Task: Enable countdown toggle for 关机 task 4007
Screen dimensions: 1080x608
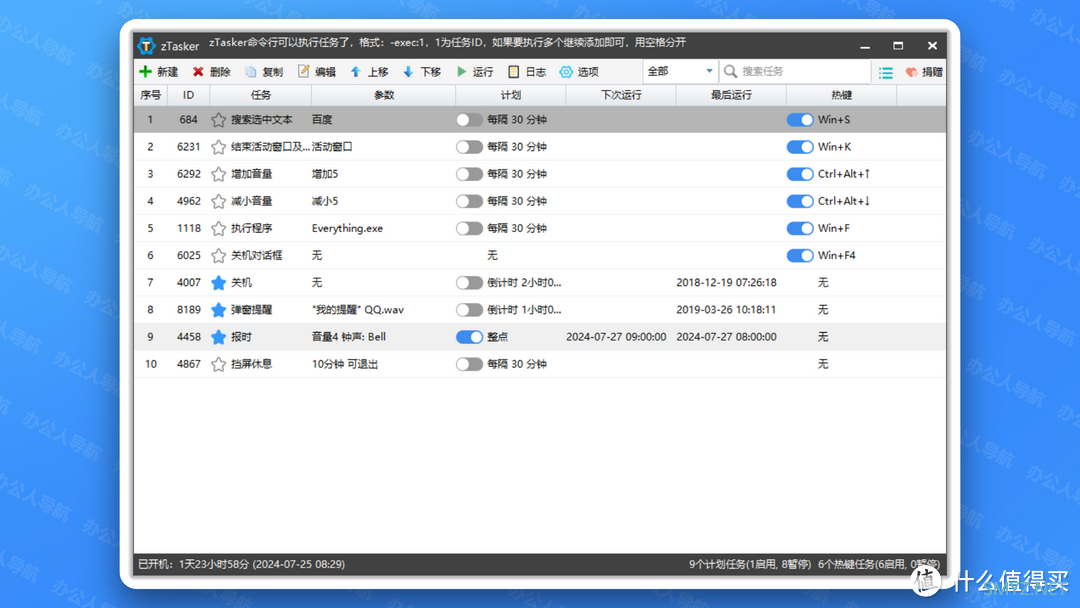Action: [x=469, y=282]
